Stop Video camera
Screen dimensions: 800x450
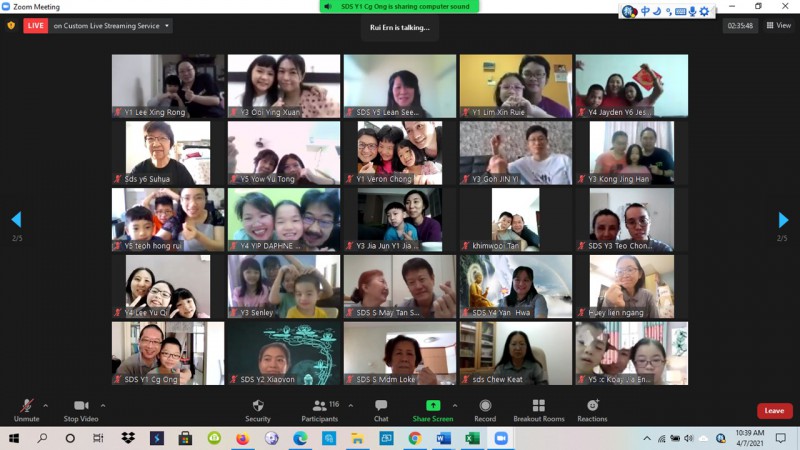[x=80, y=408]
